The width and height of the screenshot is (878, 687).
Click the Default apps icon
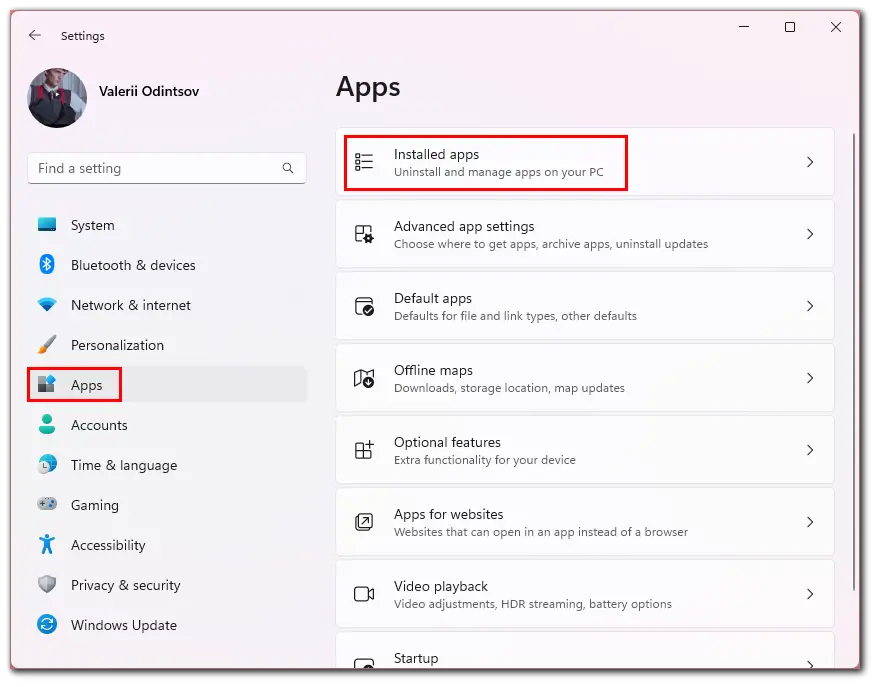coord(364,306)
